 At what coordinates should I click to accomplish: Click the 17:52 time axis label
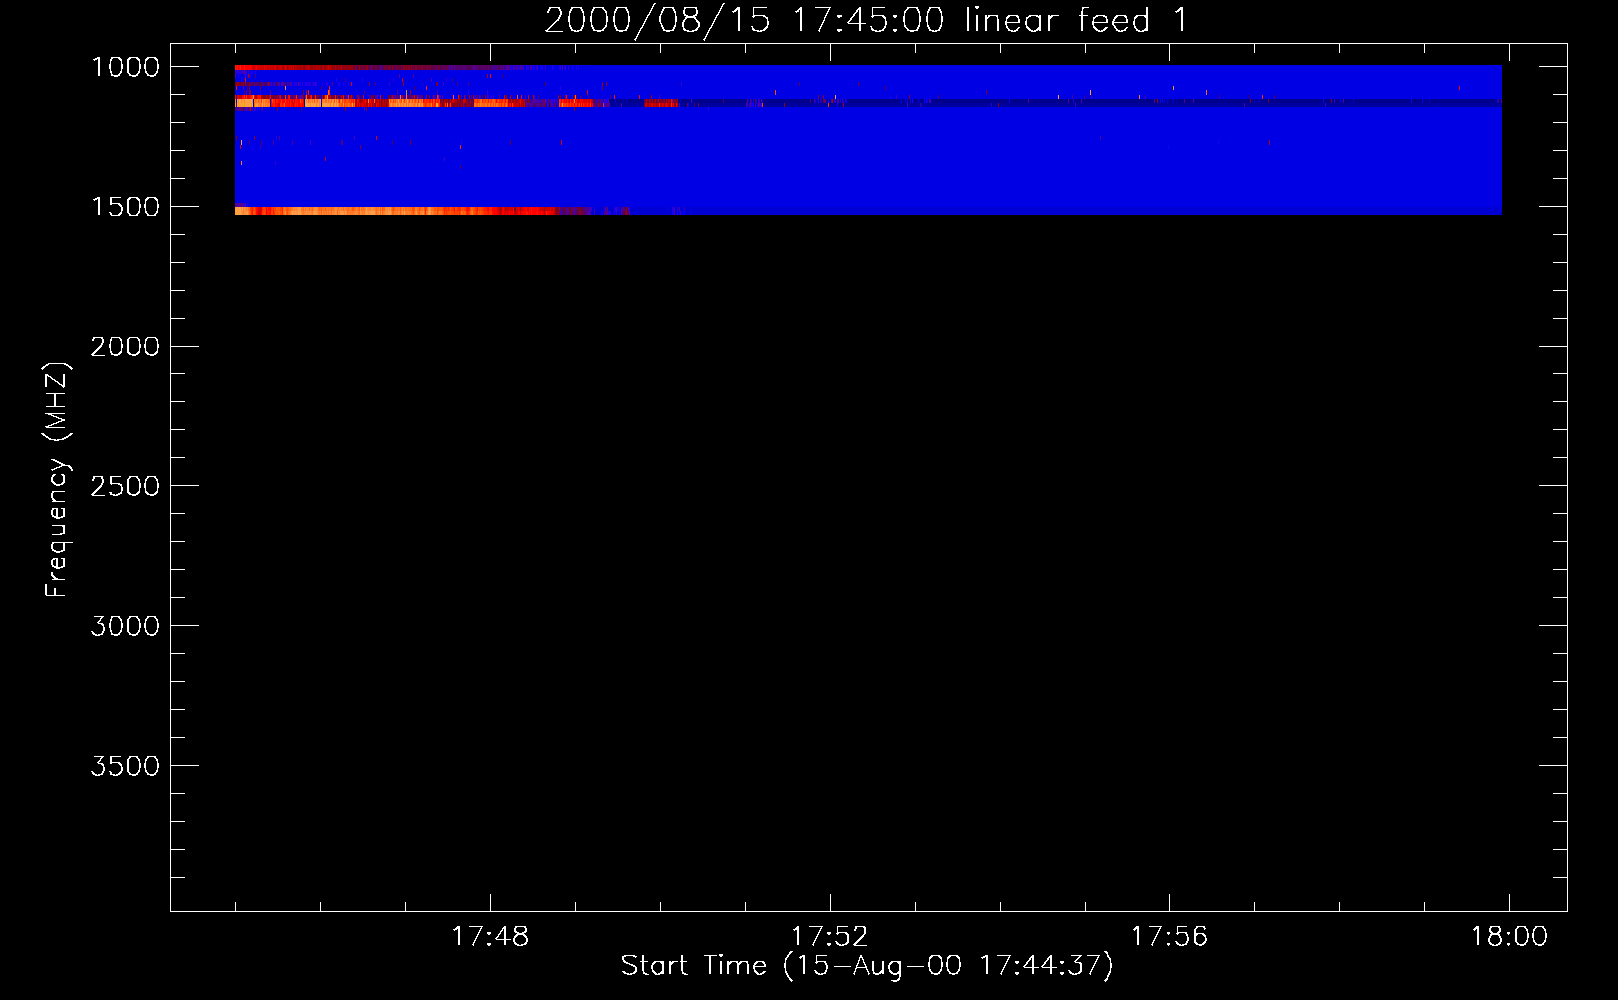click(x=829, y=937)
